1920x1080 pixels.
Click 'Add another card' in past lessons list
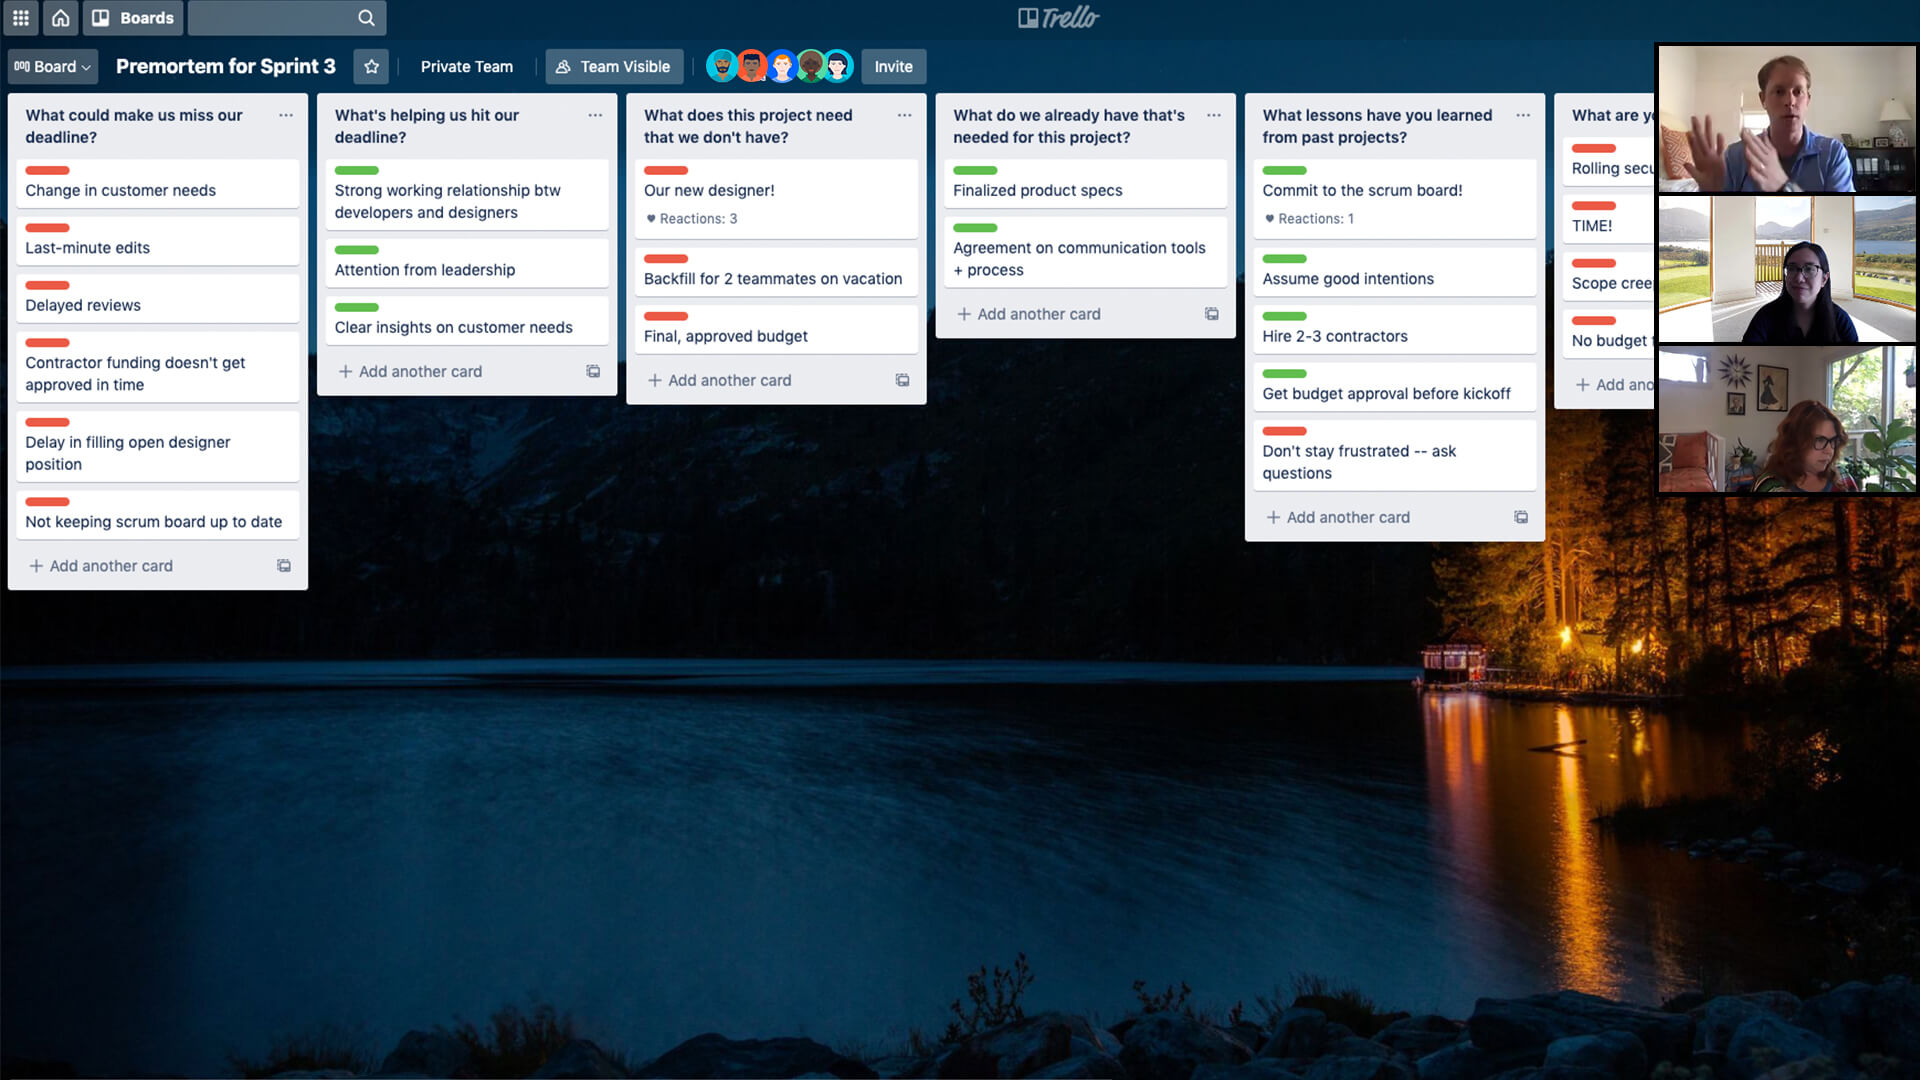[x=1348, y=517]
